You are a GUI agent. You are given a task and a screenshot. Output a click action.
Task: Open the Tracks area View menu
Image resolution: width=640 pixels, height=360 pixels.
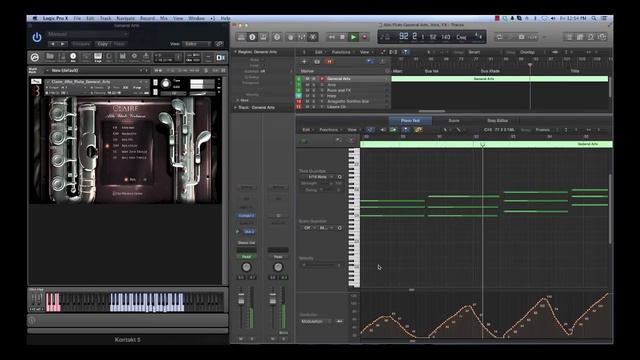(366, 52)
